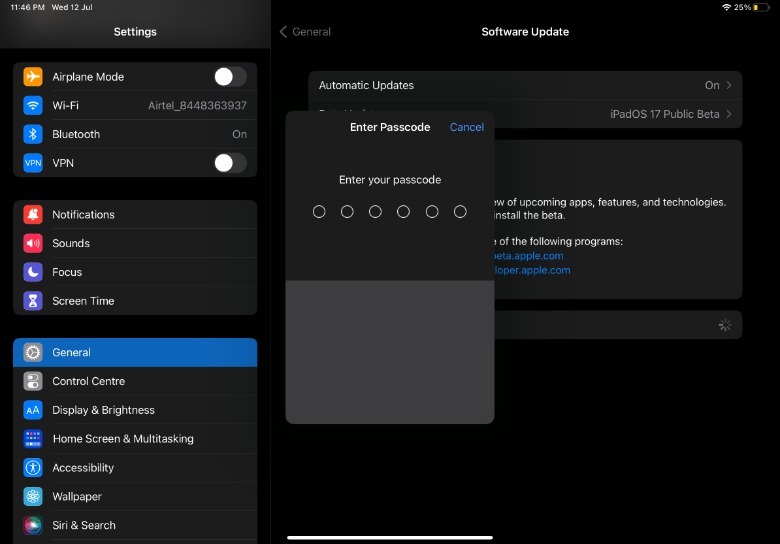Open iPadOS 17 Public Beta chevron
This screenshot has height=544, width=780.
click(x=729, y=114)
